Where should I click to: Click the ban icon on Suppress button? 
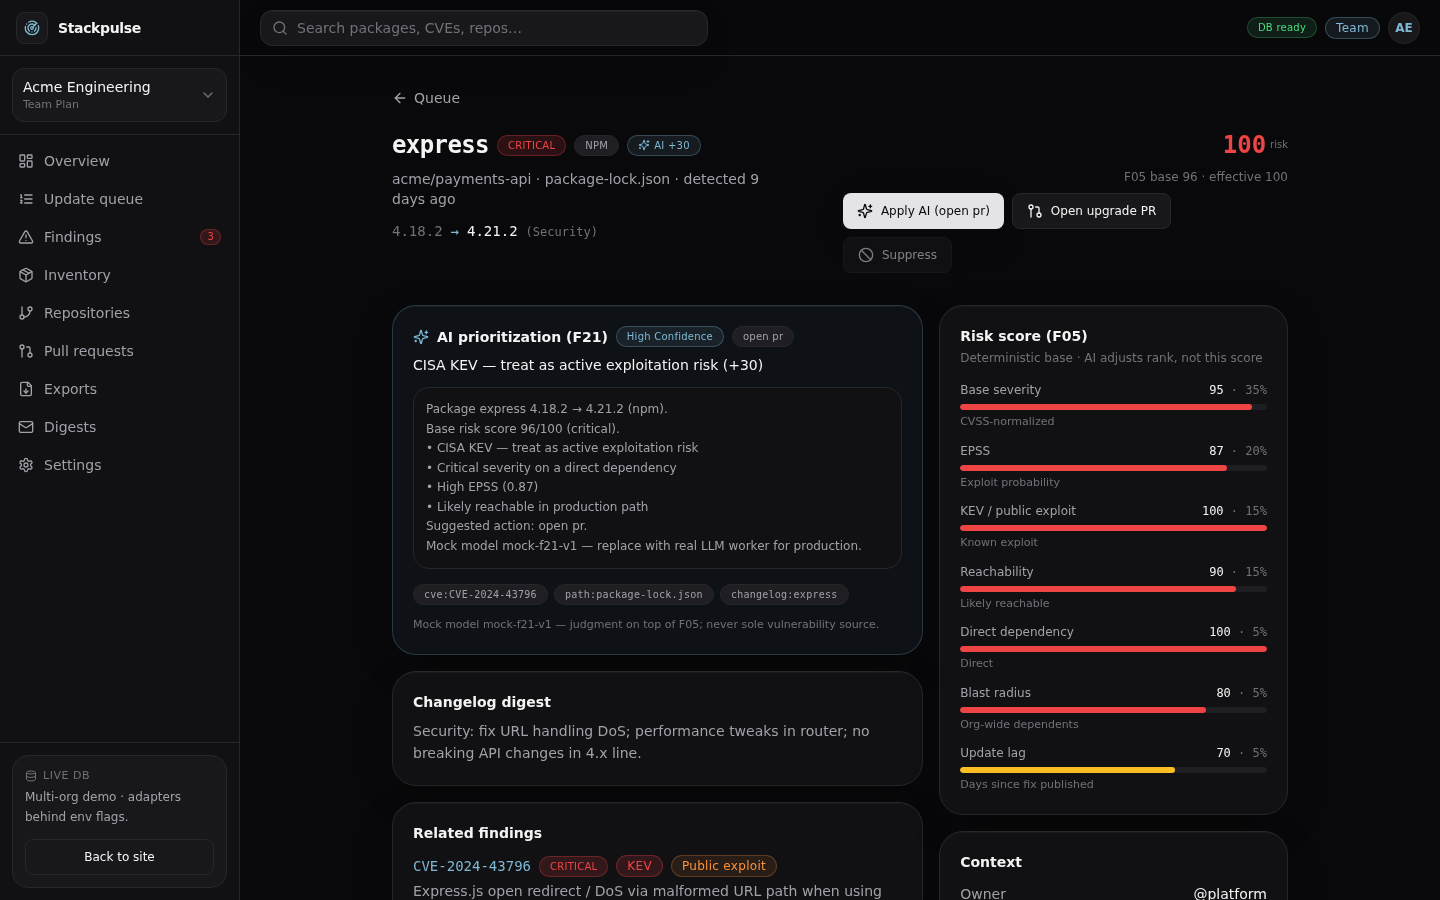point(866,255)
